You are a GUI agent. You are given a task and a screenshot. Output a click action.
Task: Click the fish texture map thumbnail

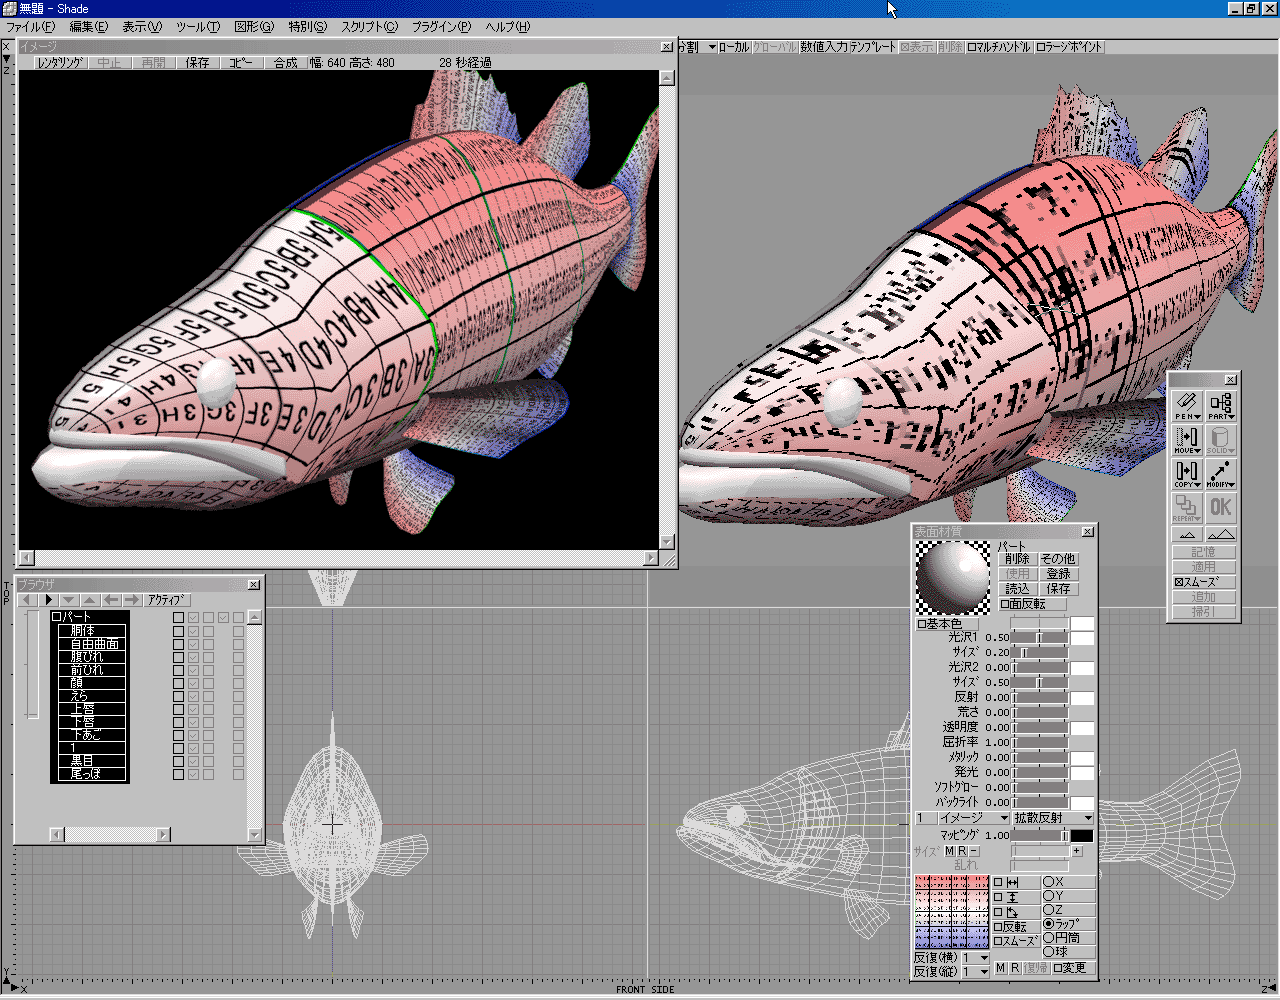[952, 912]
